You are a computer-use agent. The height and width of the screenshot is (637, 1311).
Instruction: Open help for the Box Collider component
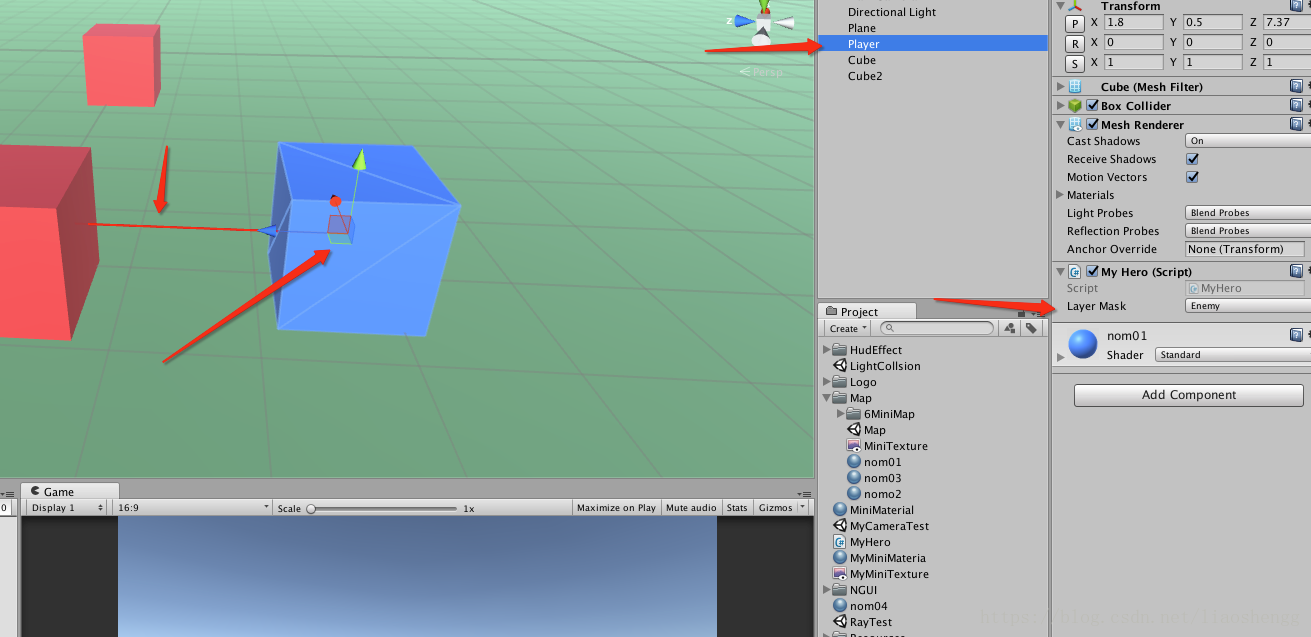pos(1297,105)
